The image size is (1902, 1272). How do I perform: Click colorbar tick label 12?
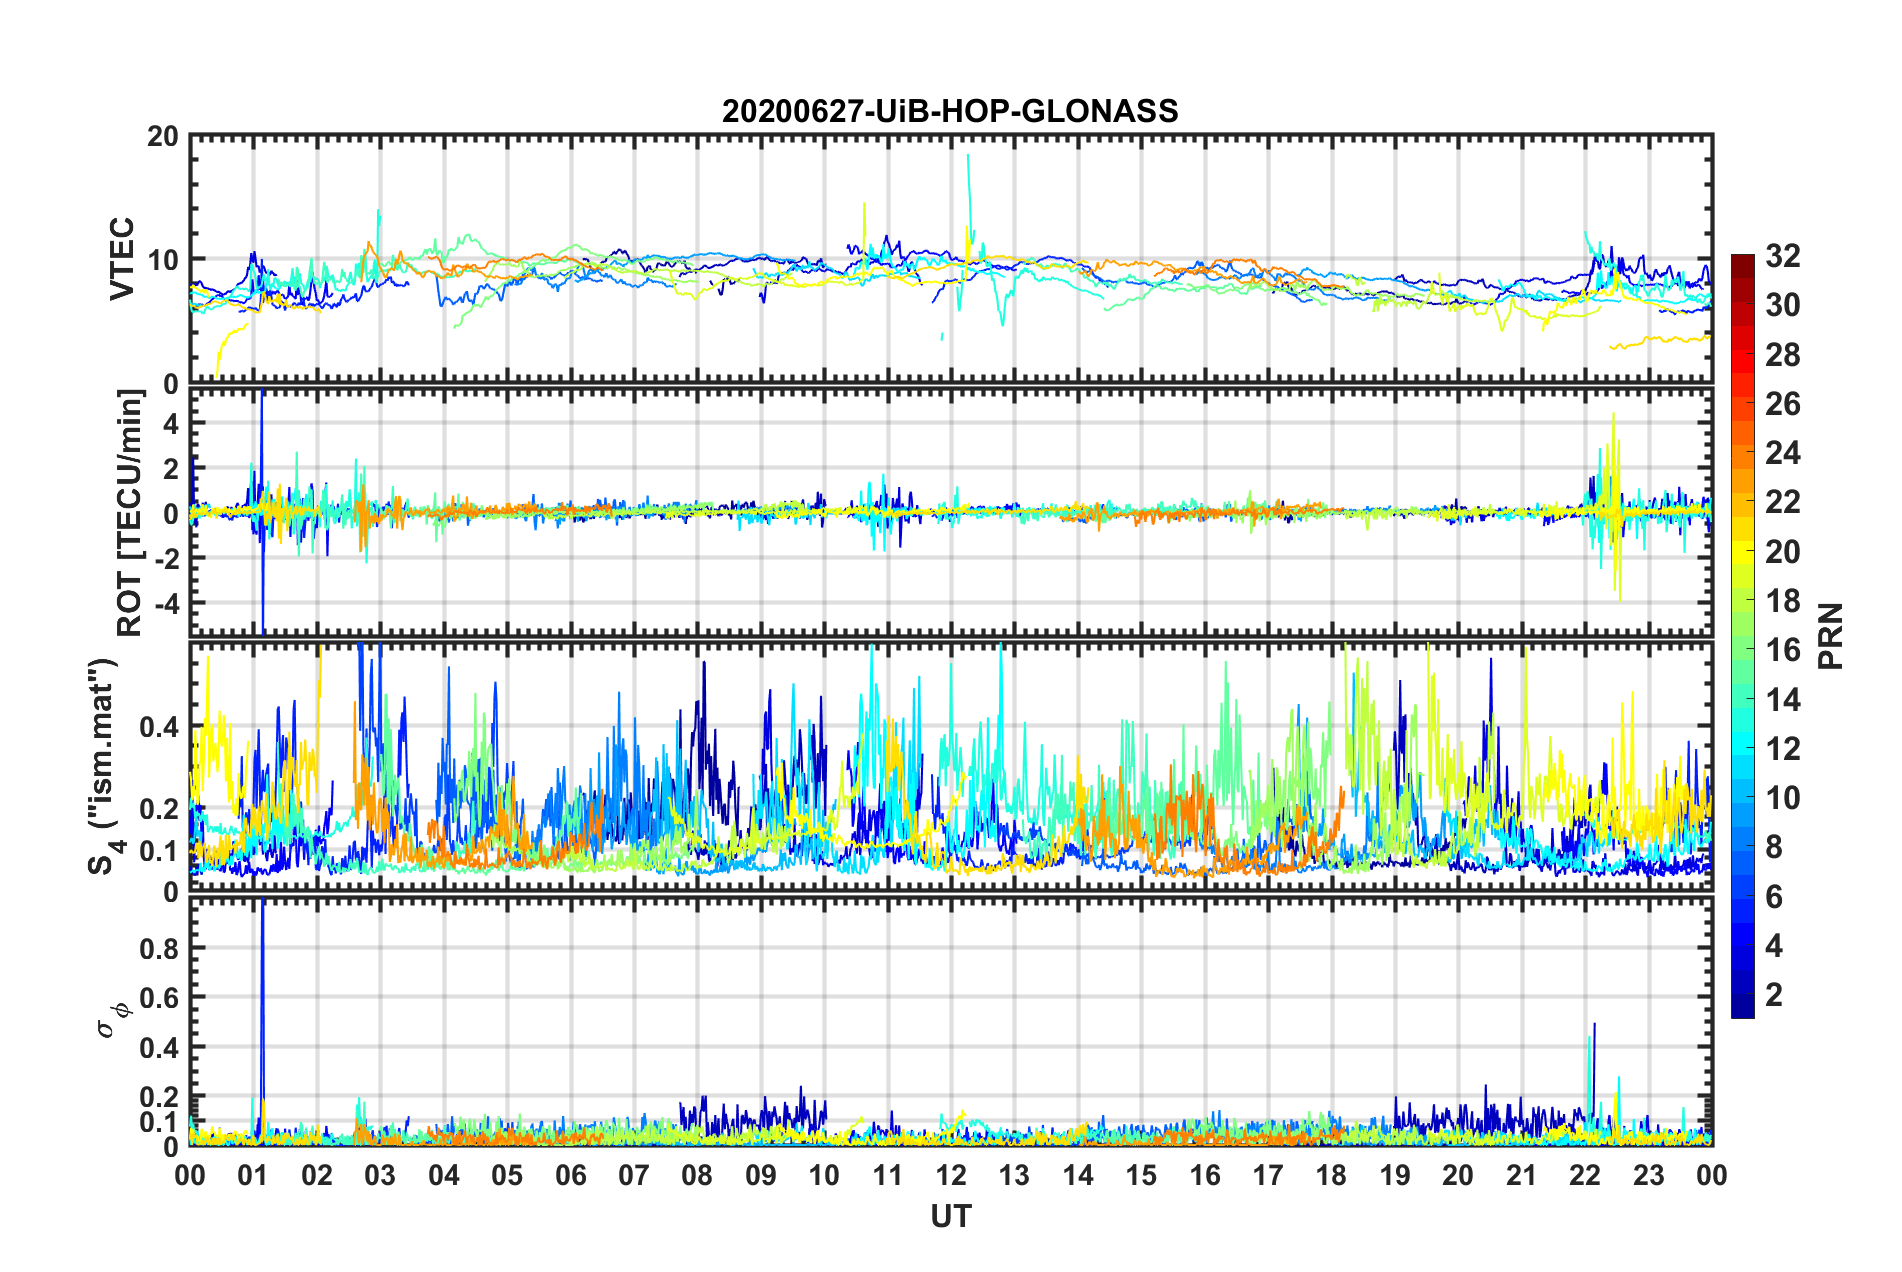click(1783, 748)
